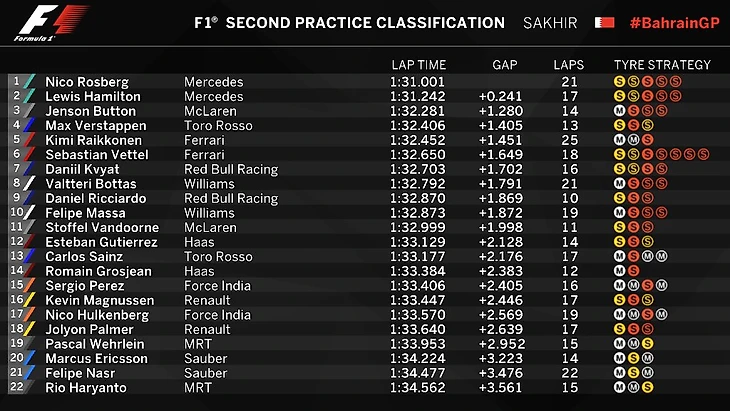Select Romain Grosjean's red supersoft tyre icon
The image size is (730, 411).
634,271
